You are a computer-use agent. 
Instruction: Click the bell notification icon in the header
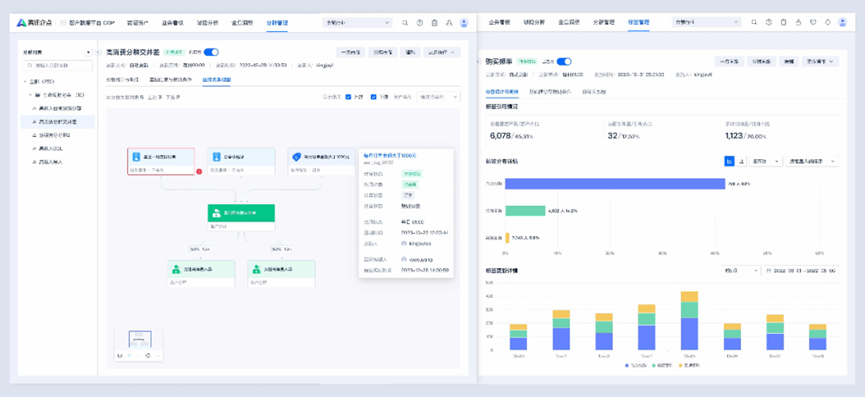tap(827, 23)
